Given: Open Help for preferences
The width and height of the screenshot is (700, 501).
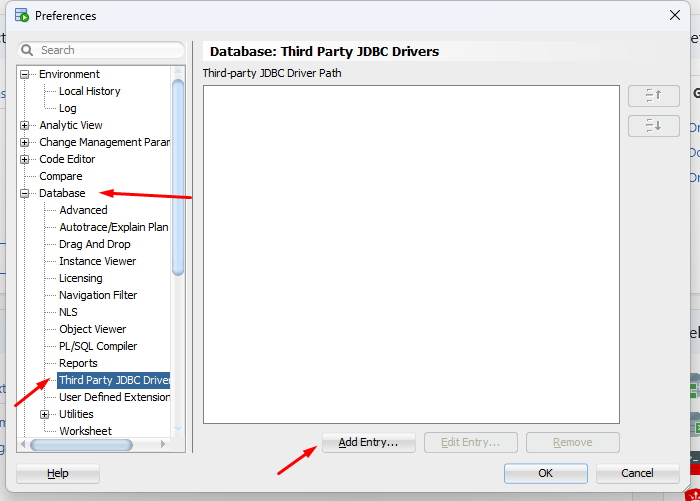Looking at the screenshot, I should coord(58,473).
